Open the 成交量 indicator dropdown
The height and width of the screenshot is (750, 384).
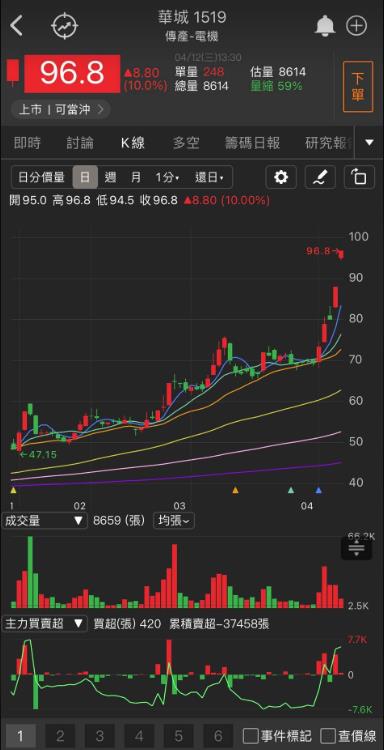coord(44,520)
